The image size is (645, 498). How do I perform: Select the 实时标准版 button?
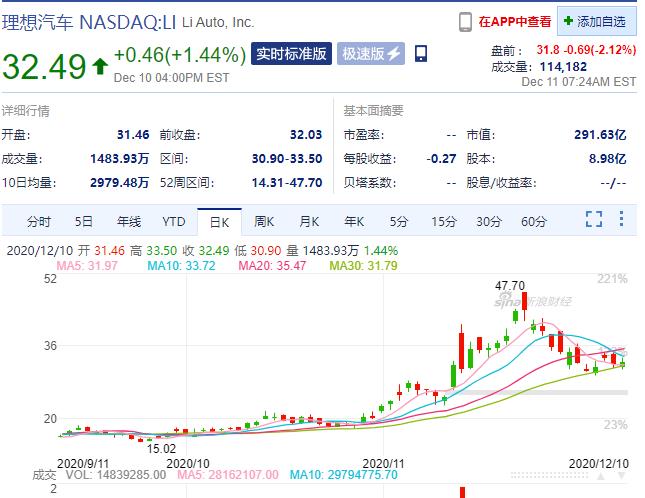coord(291,53)
